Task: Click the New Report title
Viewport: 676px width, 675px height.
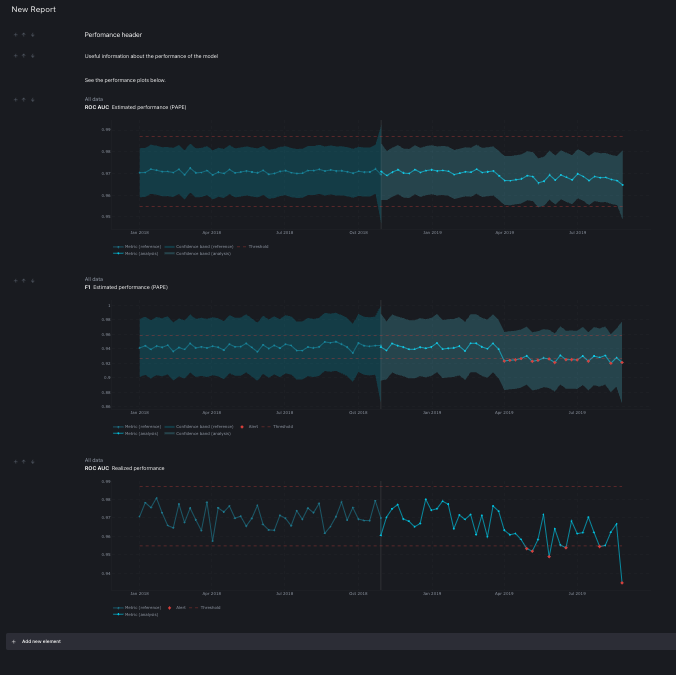Action: 34,9
